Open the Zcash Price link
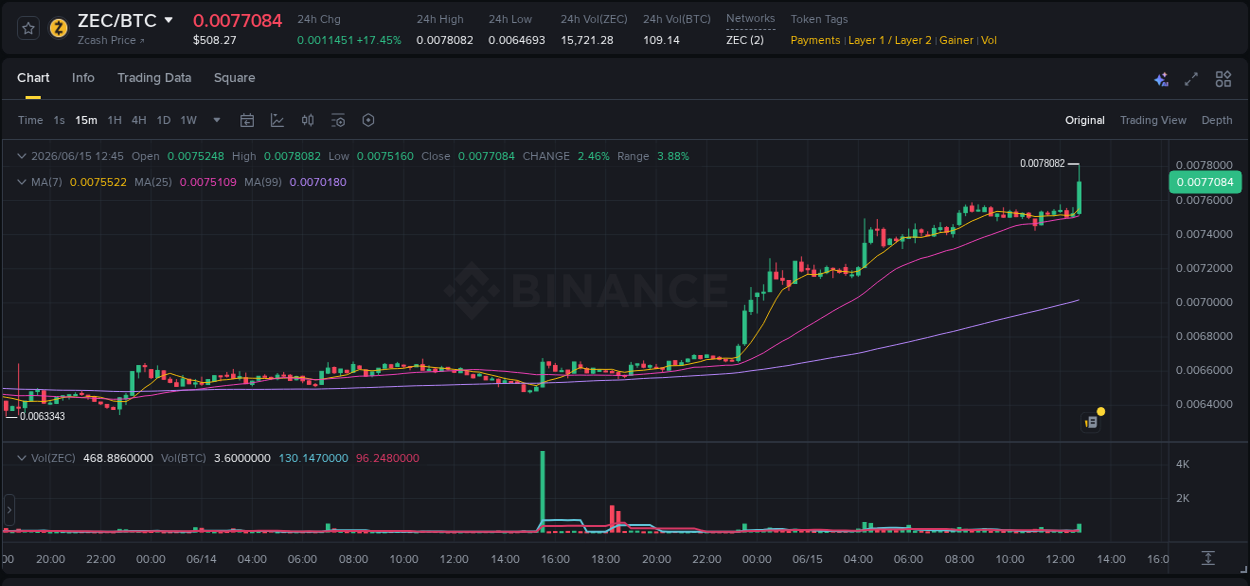Screen dimensions: 1250x586 [111, 40]
